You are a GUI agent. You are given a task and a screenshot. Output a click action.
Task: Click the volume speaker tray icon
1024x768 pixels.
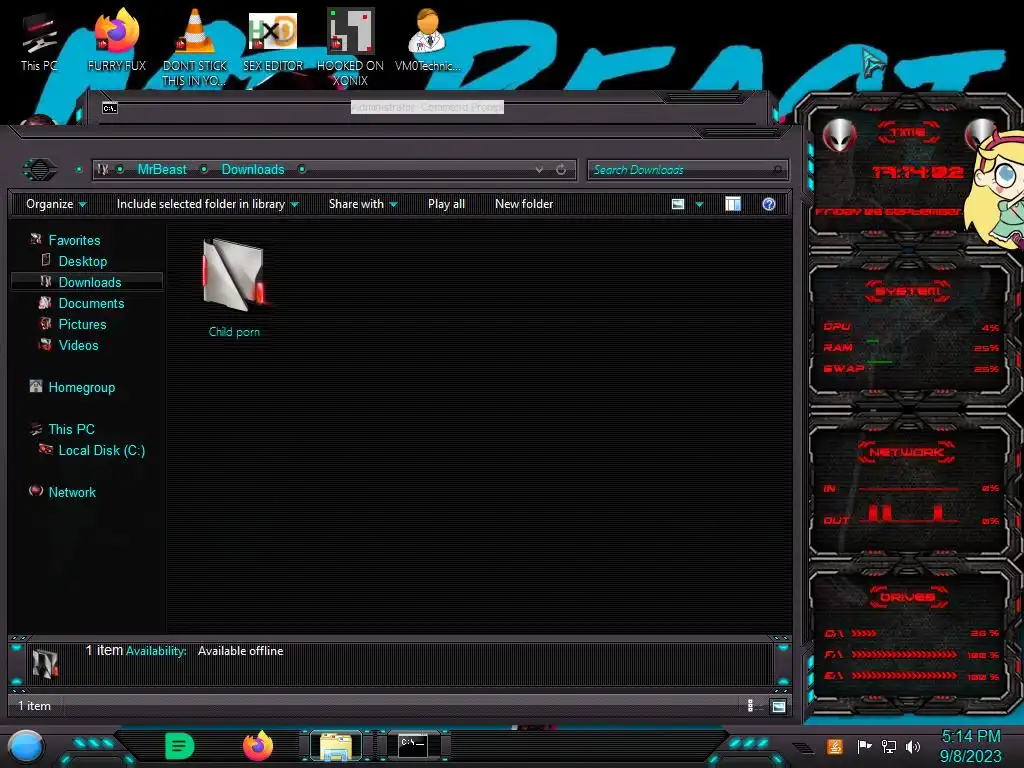pyautogui.click(x=913, y=746)
